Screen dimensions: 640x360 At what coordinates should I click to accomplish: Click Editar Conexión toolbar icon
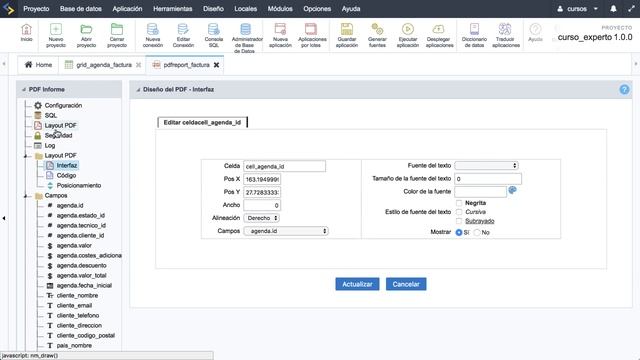click(183, 35)
